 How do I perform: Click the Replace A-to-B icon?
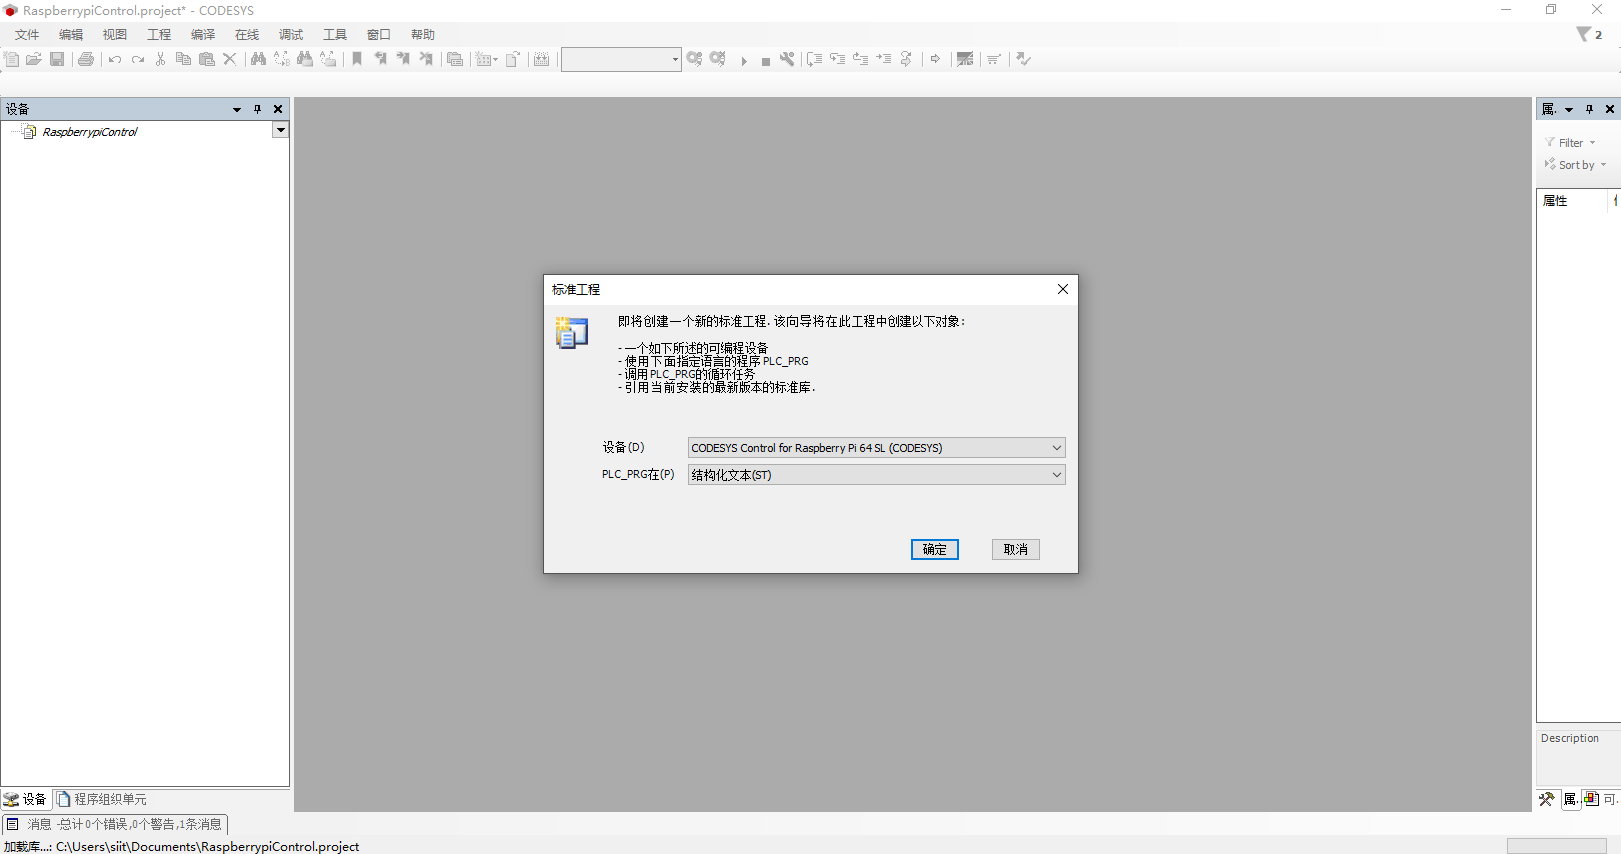point(281,59)
